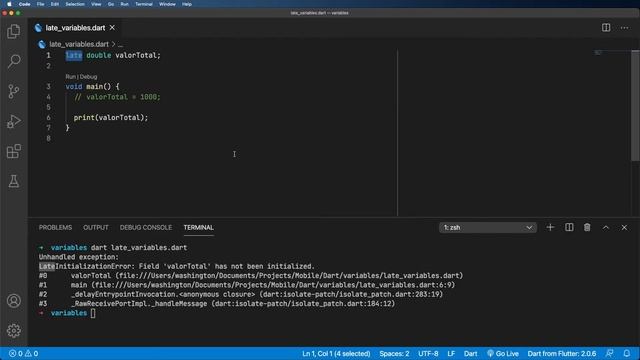The height and width of the screenshot is (360, 640).
Task: Click the editor vertical scrollbar
Action: click(x=635, y=105)
